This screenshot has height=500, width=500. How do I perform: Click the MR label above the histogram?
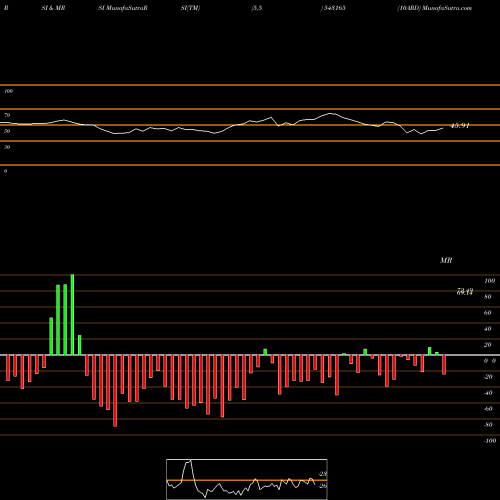[446, 260]
